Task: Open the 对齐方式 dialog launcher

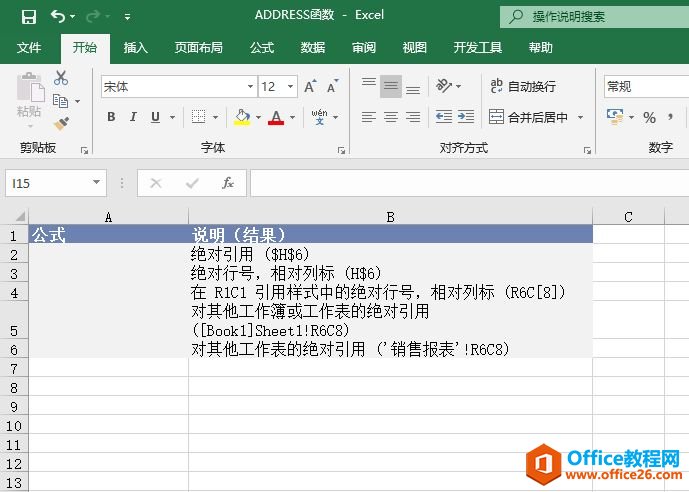Action: click(587, 150)
